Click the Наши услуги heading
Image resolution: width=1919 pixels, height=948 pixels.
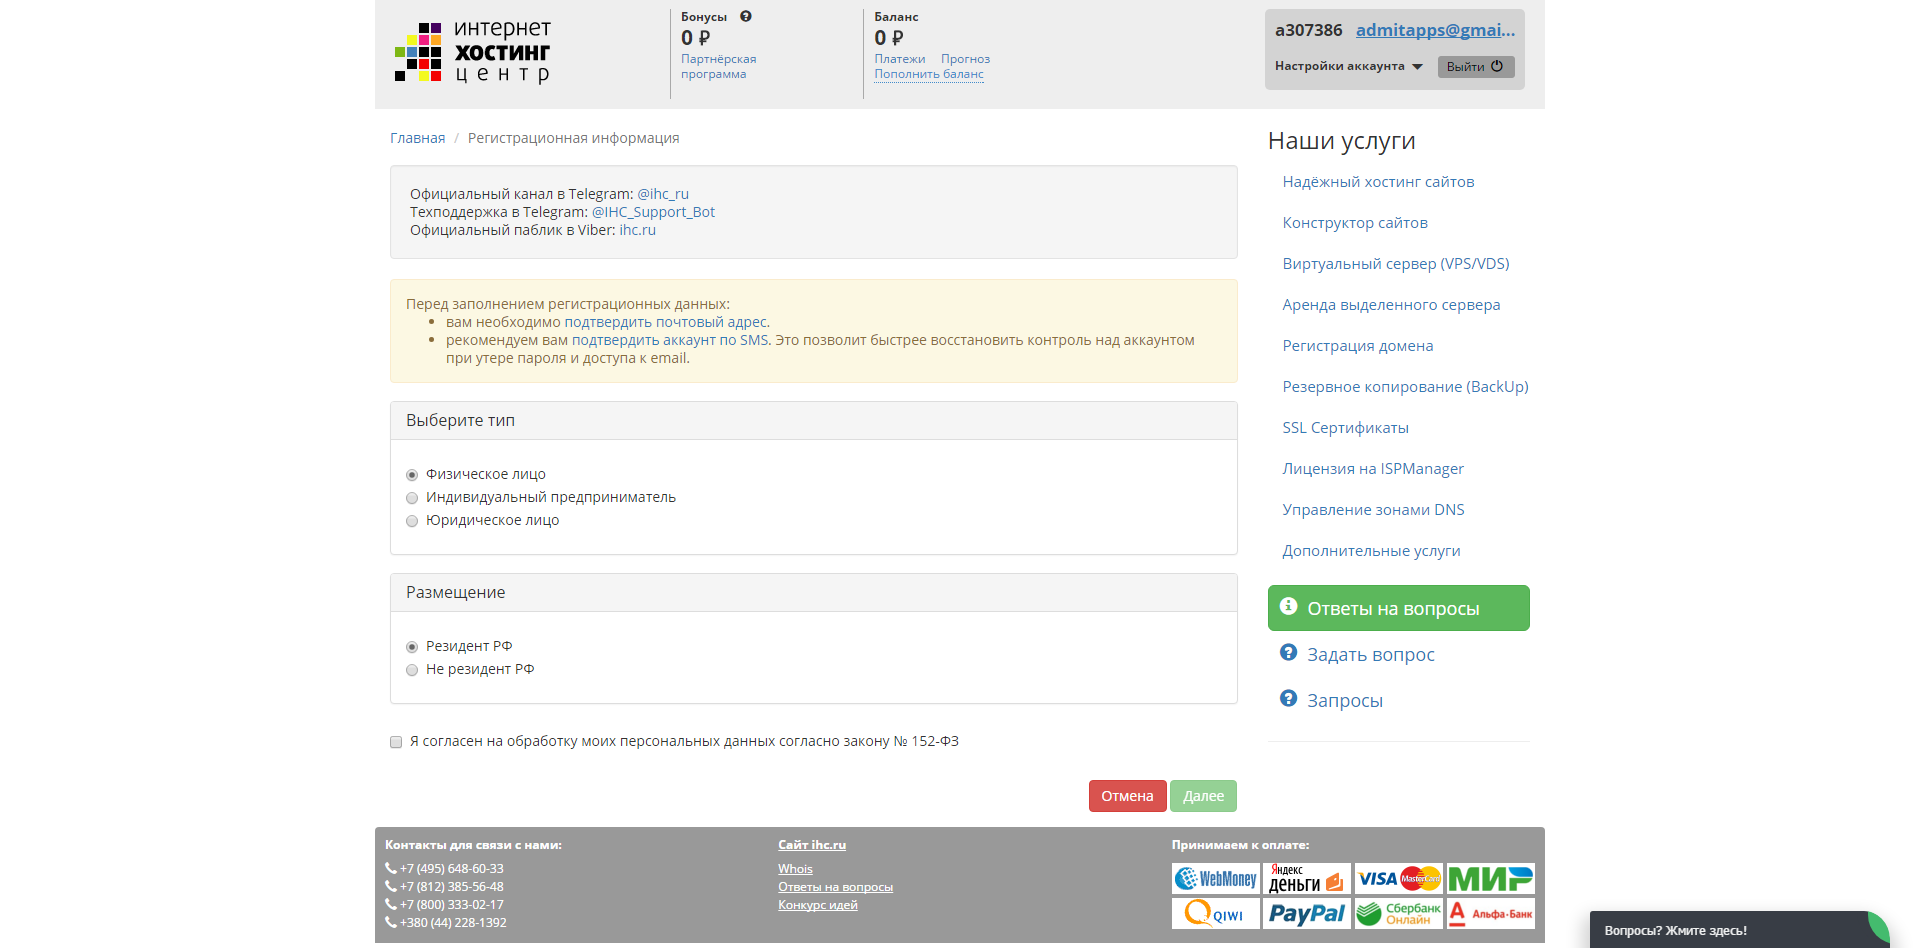(x=1341, y=141)
